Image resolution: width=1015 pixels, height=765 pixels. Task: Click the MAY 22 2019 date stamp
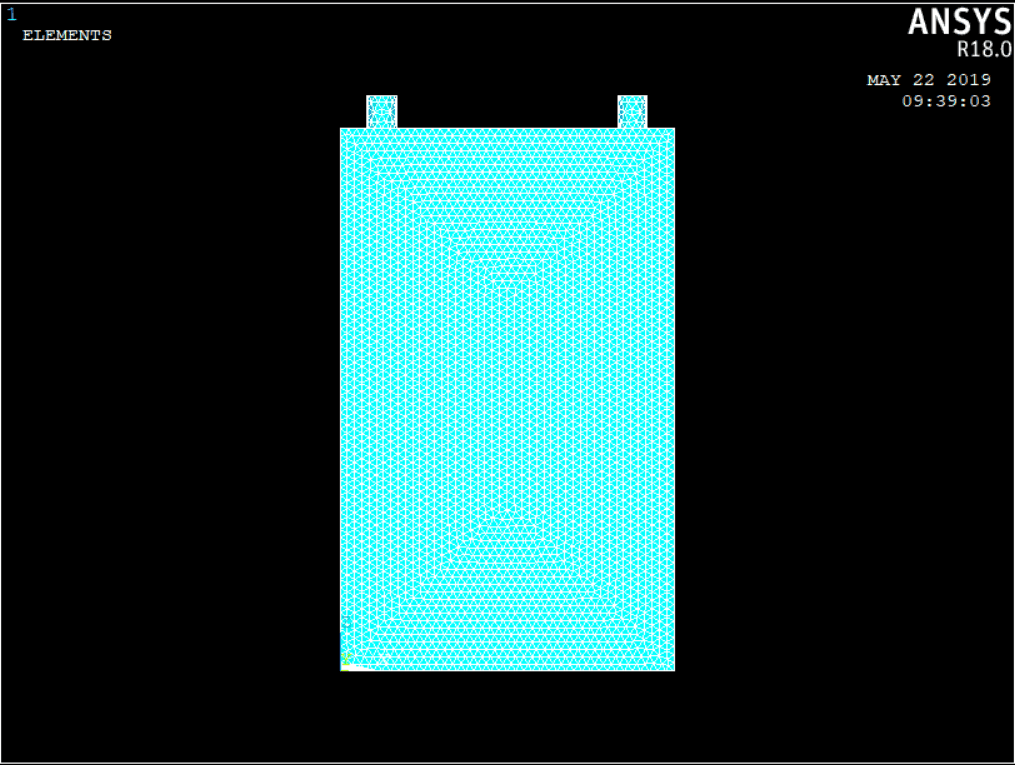[x=928, y=80]
